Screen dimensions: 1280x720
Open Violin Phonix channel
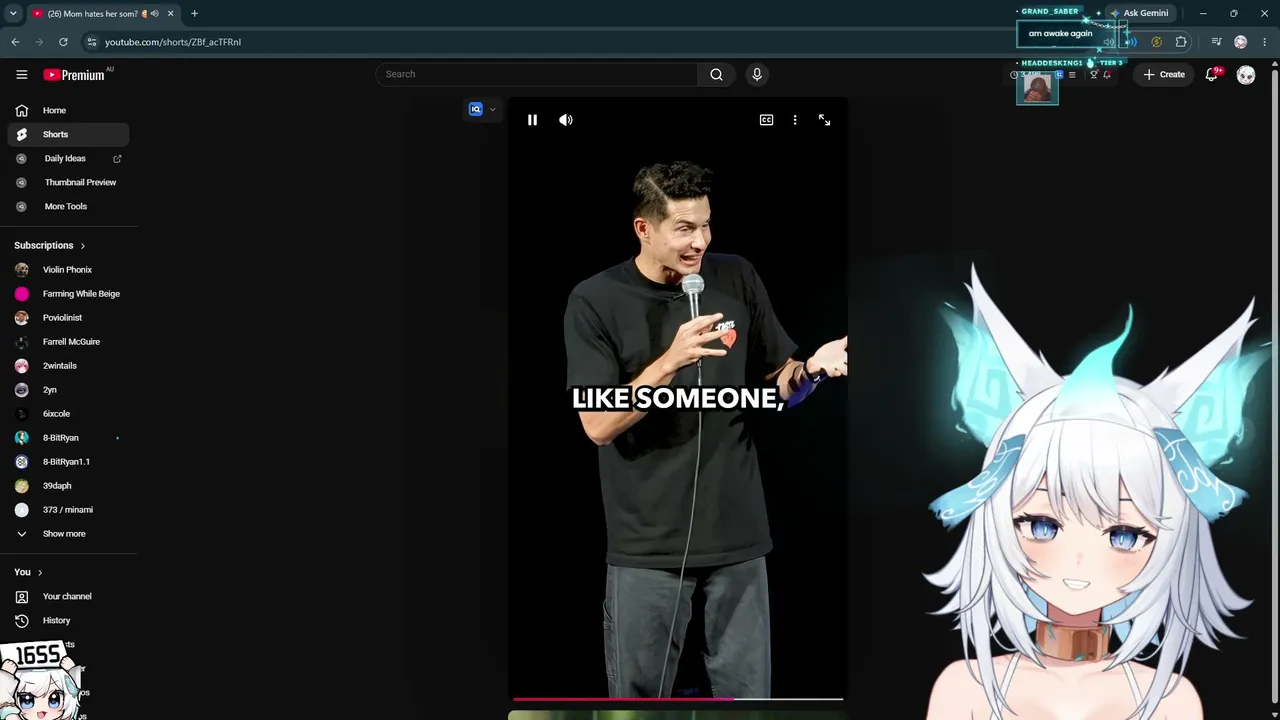tap(68, 270)
